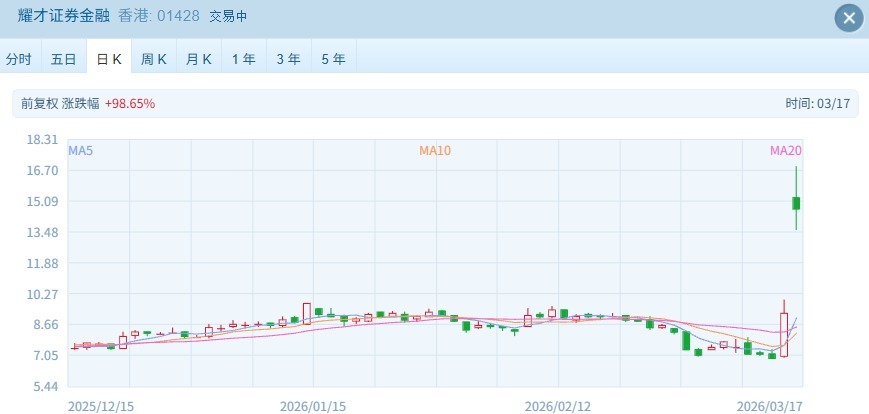Click the MA20 legend label
The width and height of the screenshot is (869, 414).
coord(786,151)
